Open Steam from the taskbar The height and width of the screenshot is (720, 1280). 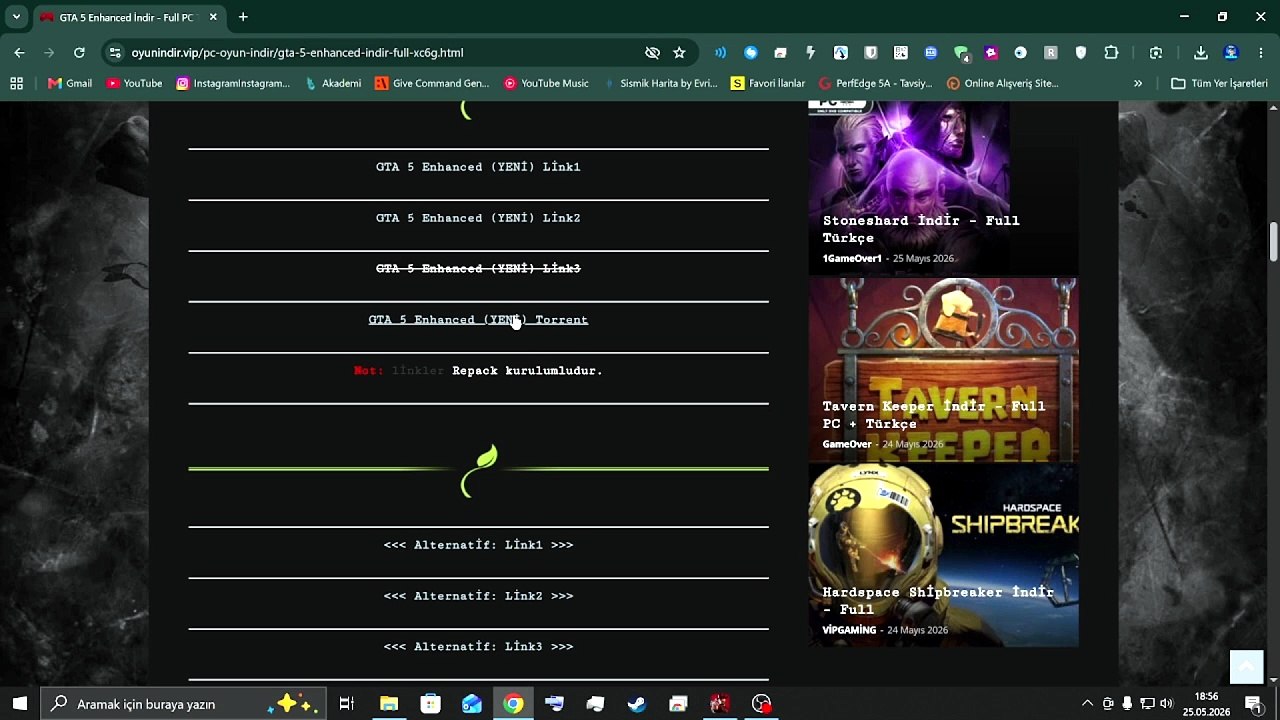pos(637,704)
